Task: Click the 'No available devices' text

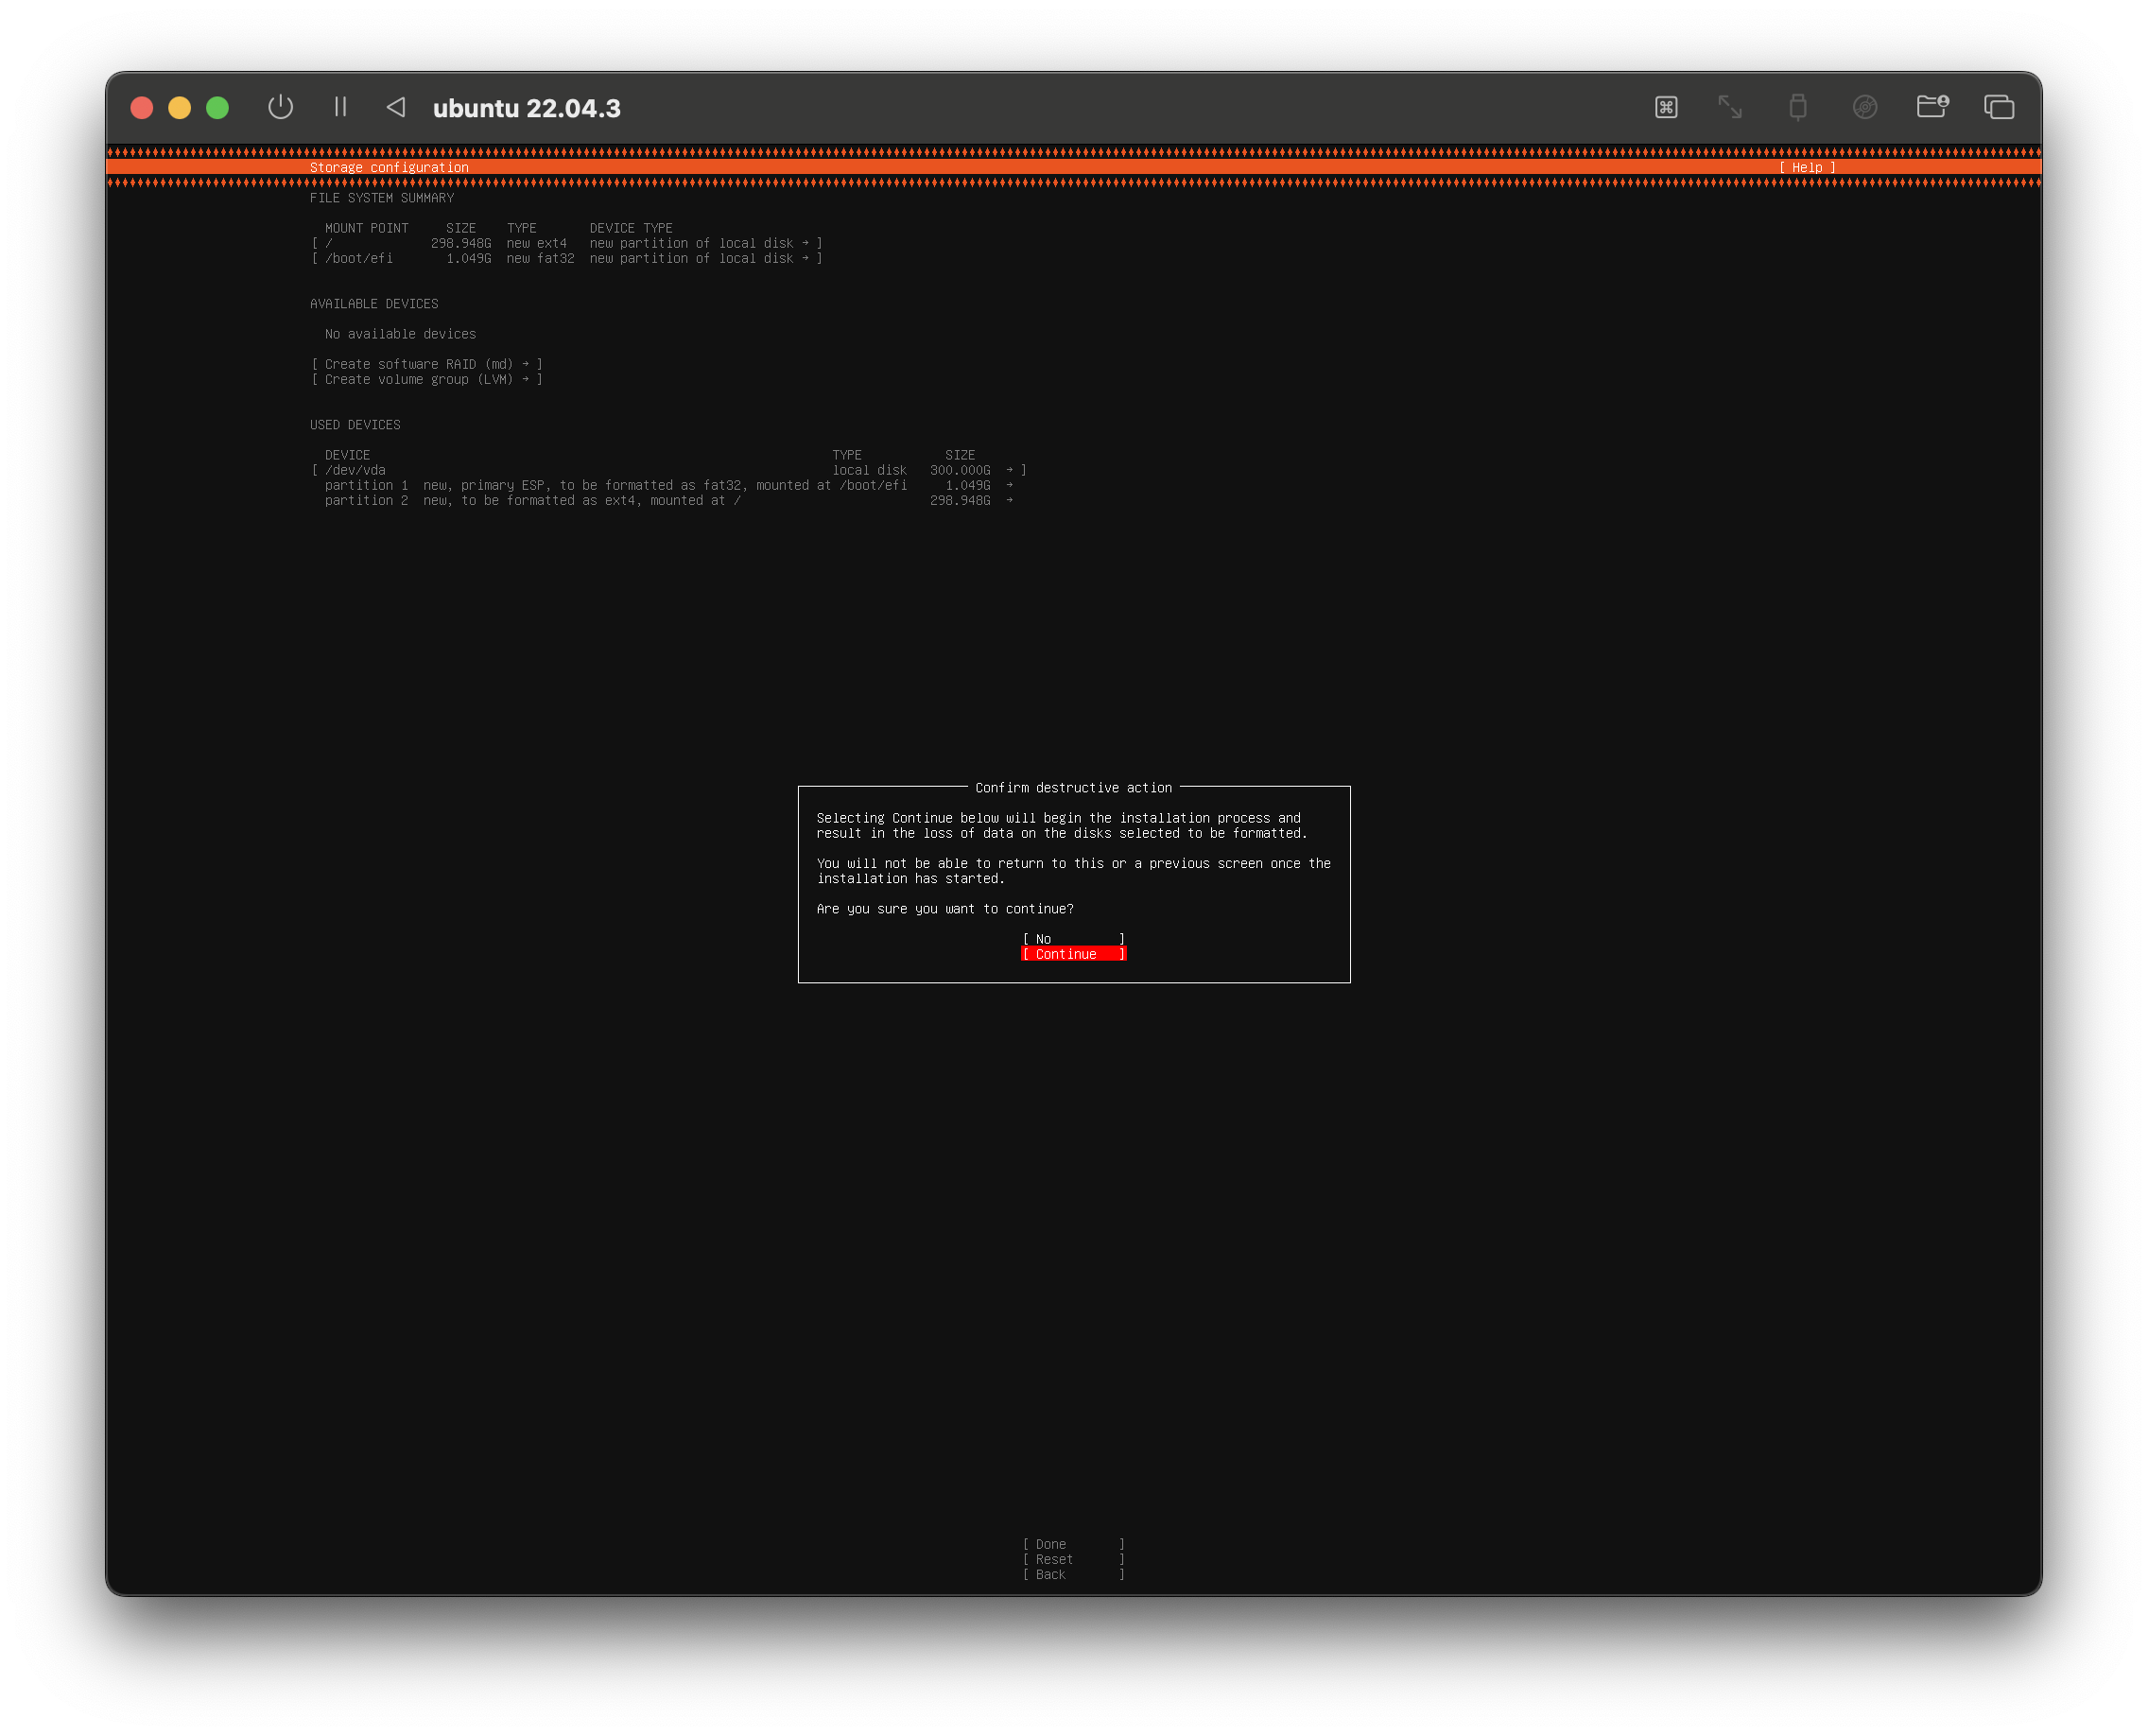Action: click(x=400, y=334)
